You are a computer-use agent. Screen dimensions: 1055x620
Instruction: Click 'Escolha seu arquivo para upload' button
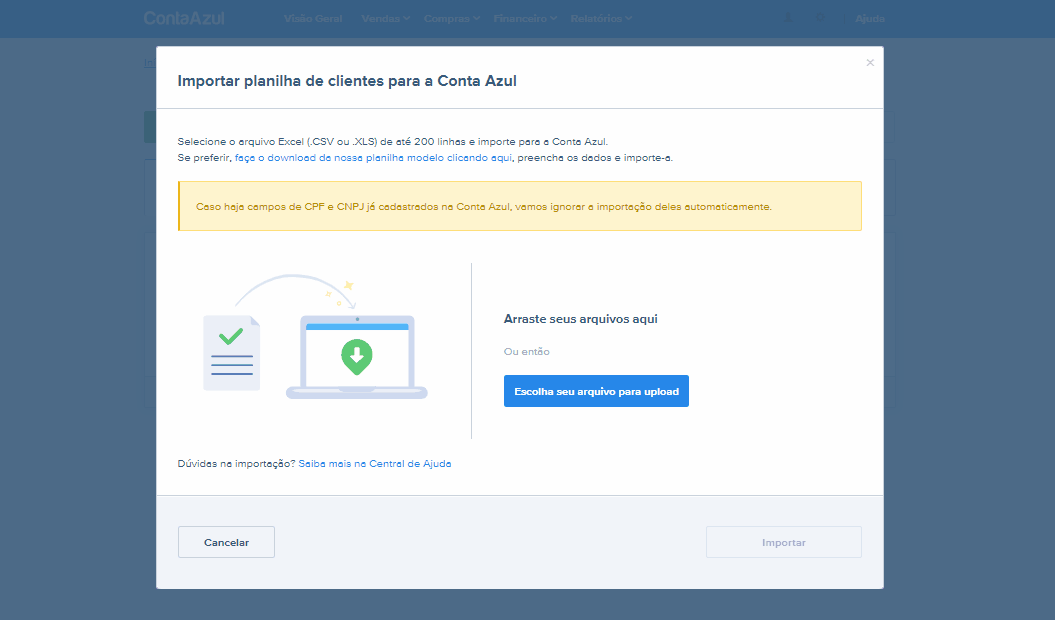tap(596, 391)
